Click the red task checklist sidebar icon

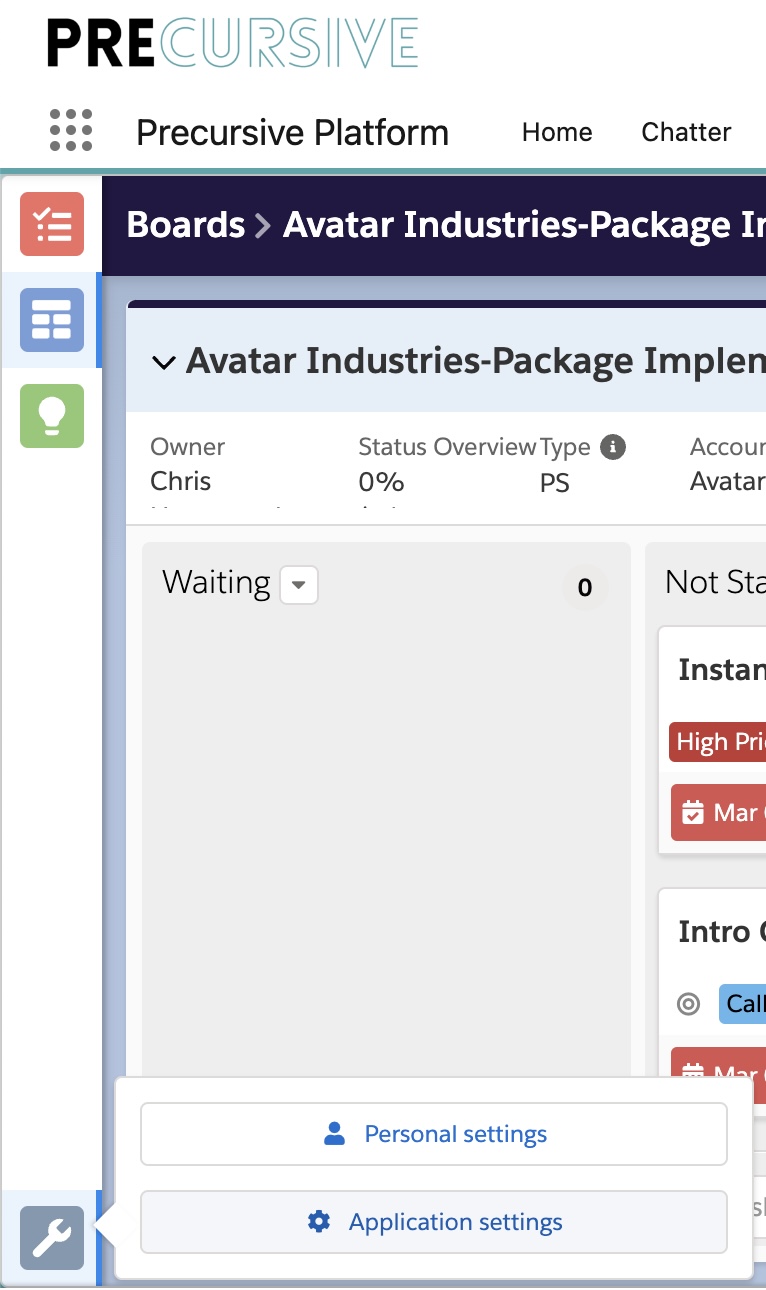coord(52,224)
